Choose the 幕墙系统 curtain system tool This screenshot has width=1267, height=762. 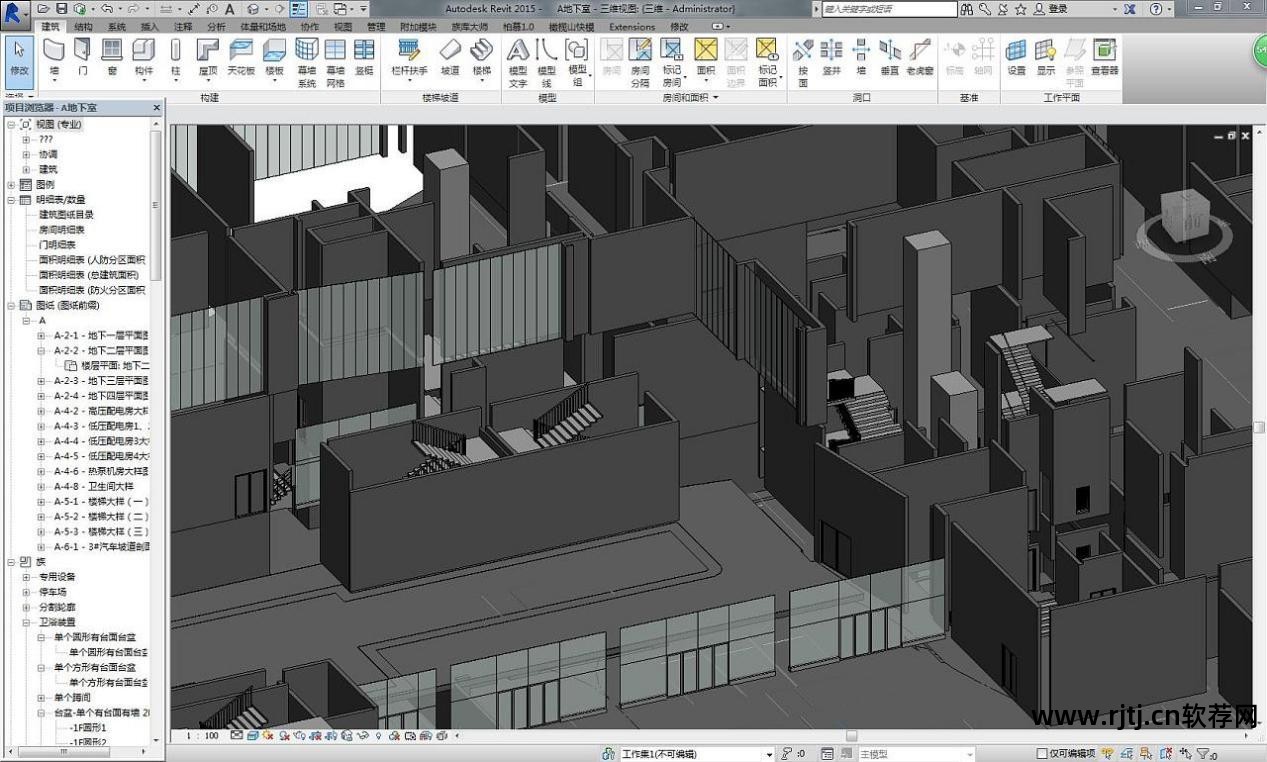pos(307,62)
